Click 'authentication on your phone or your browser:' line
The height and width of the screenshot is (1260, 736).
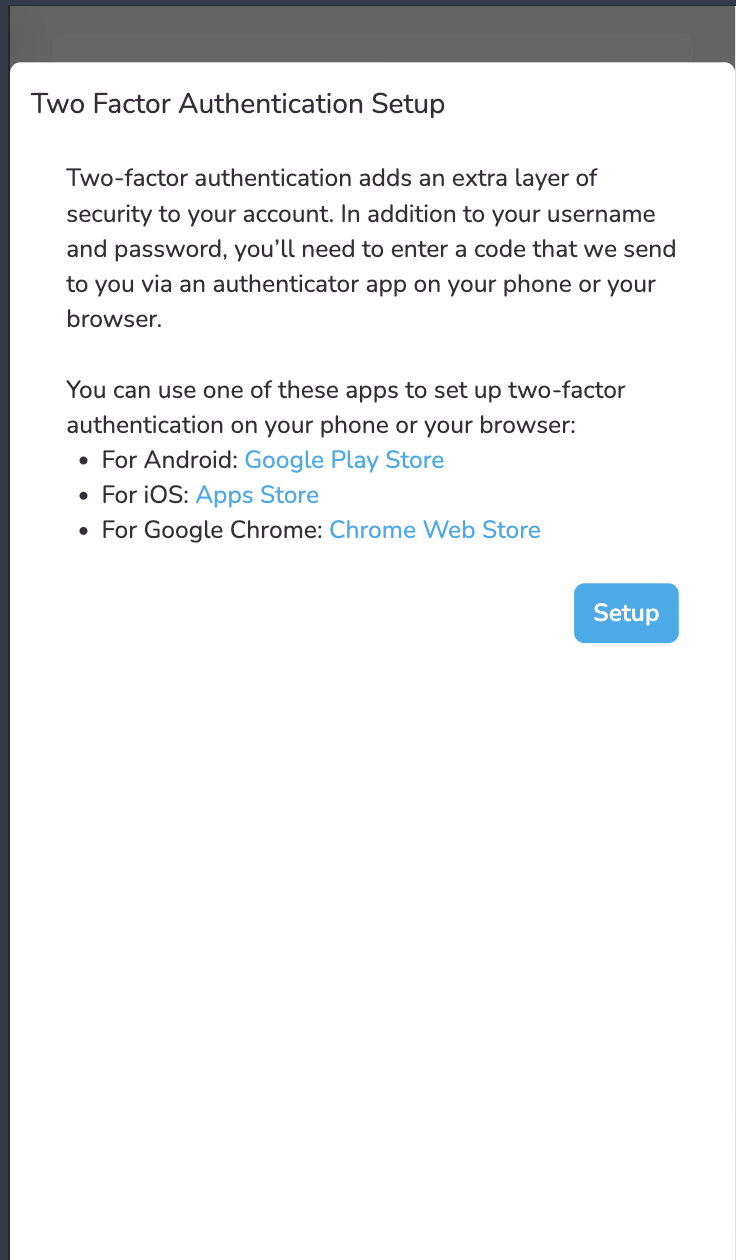[x=321, y=425]
